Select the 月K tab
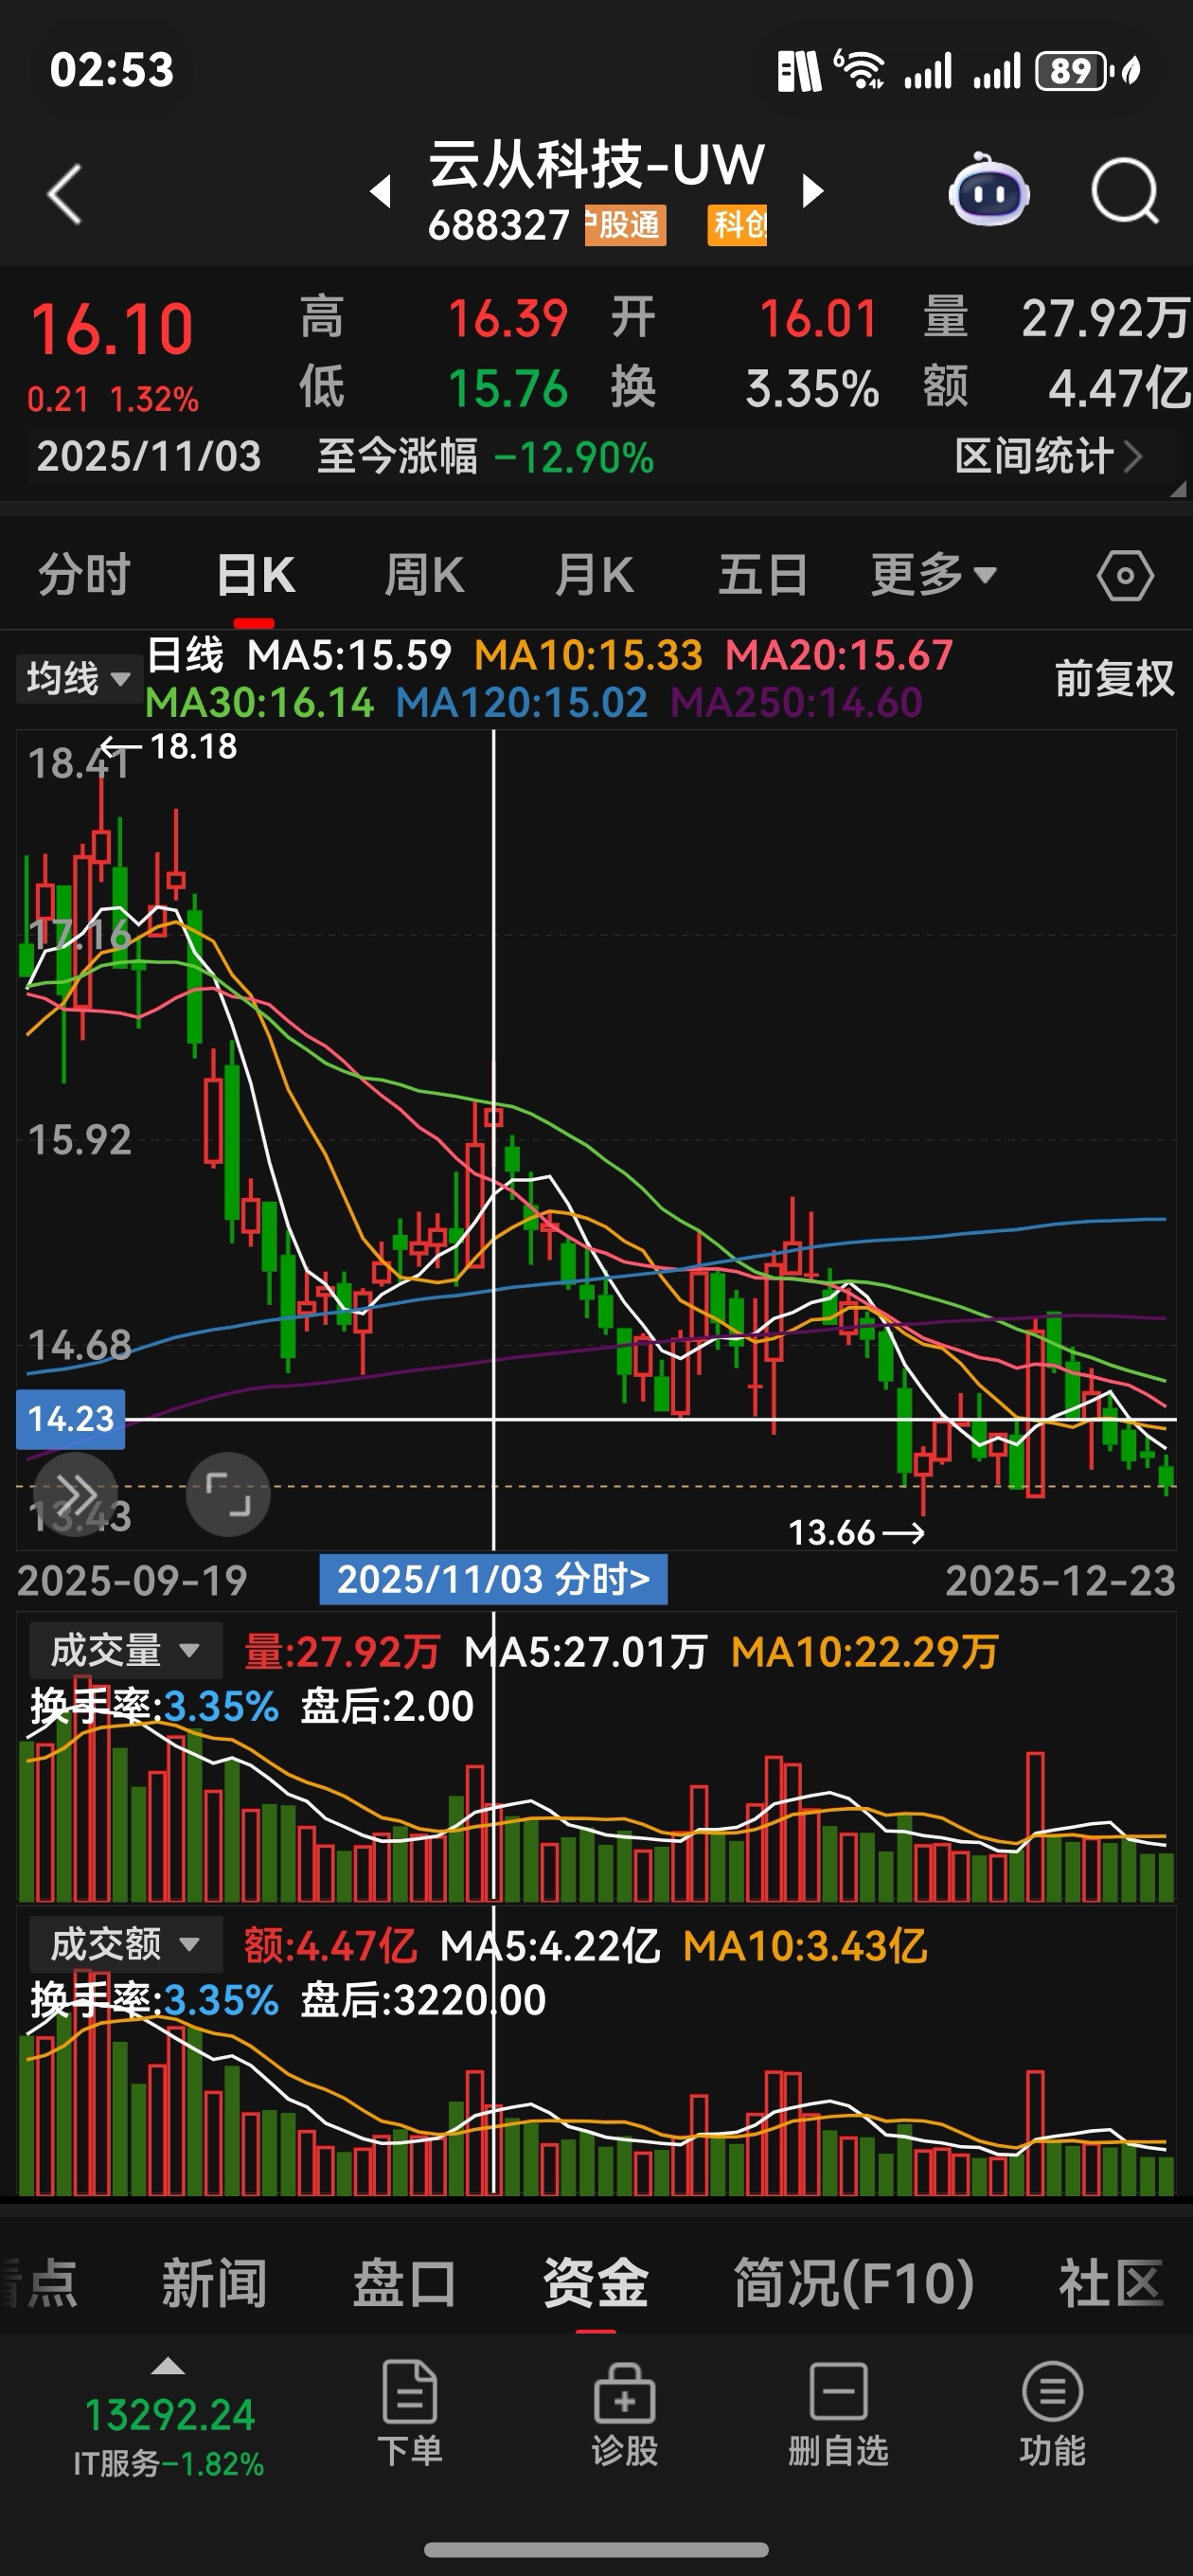Viewport: 1193px width, 2576px height. (x=594, y=575)
